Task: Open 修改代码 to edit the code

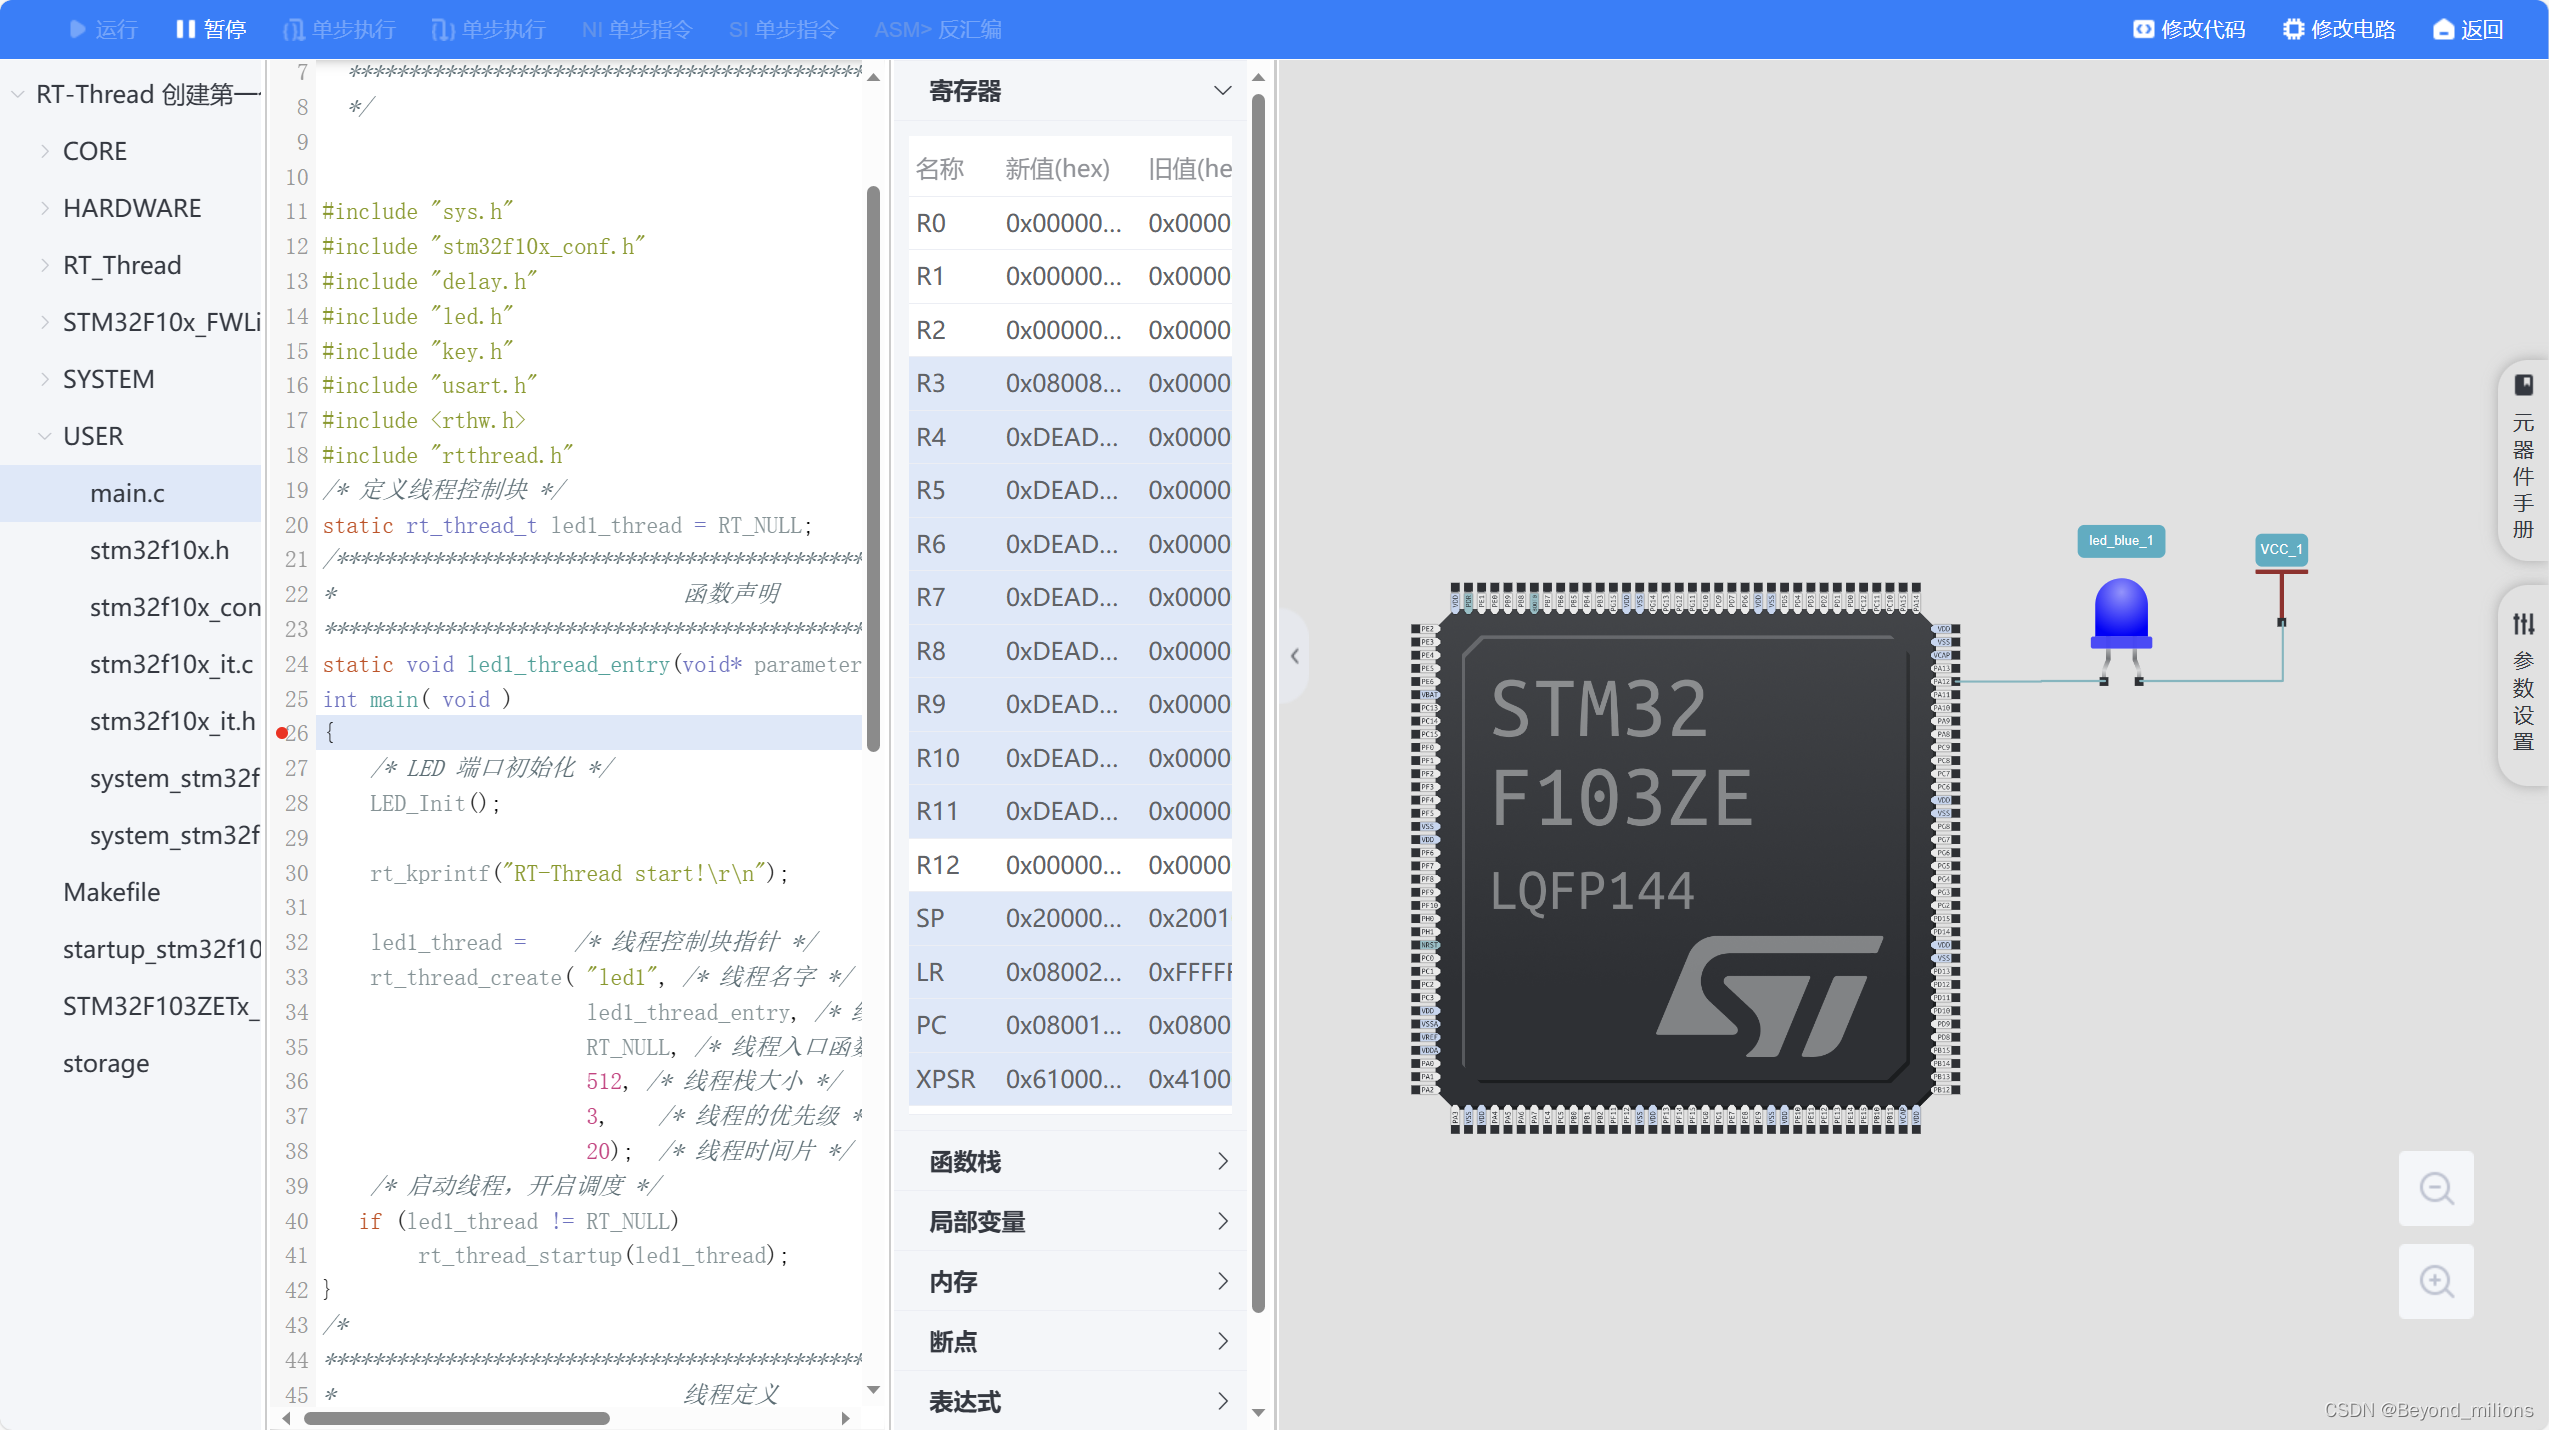Action: [2188, 29]
